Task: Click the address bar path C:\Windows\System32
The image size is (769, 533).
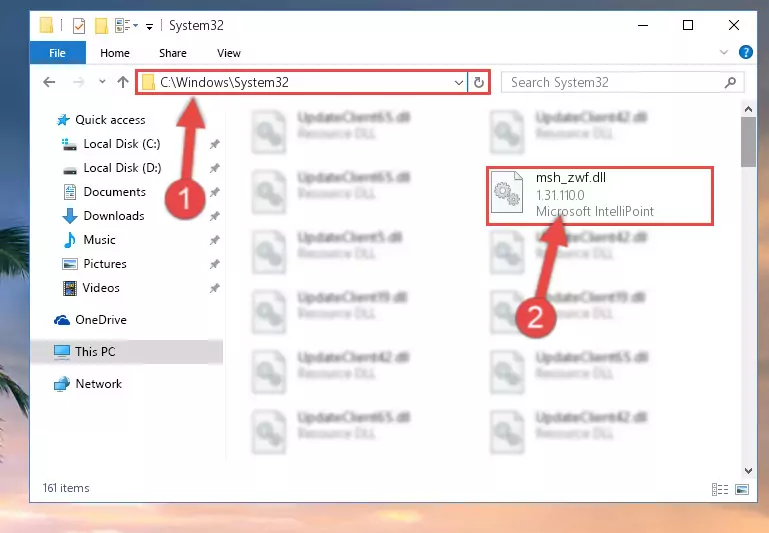Action: (224, 82)
